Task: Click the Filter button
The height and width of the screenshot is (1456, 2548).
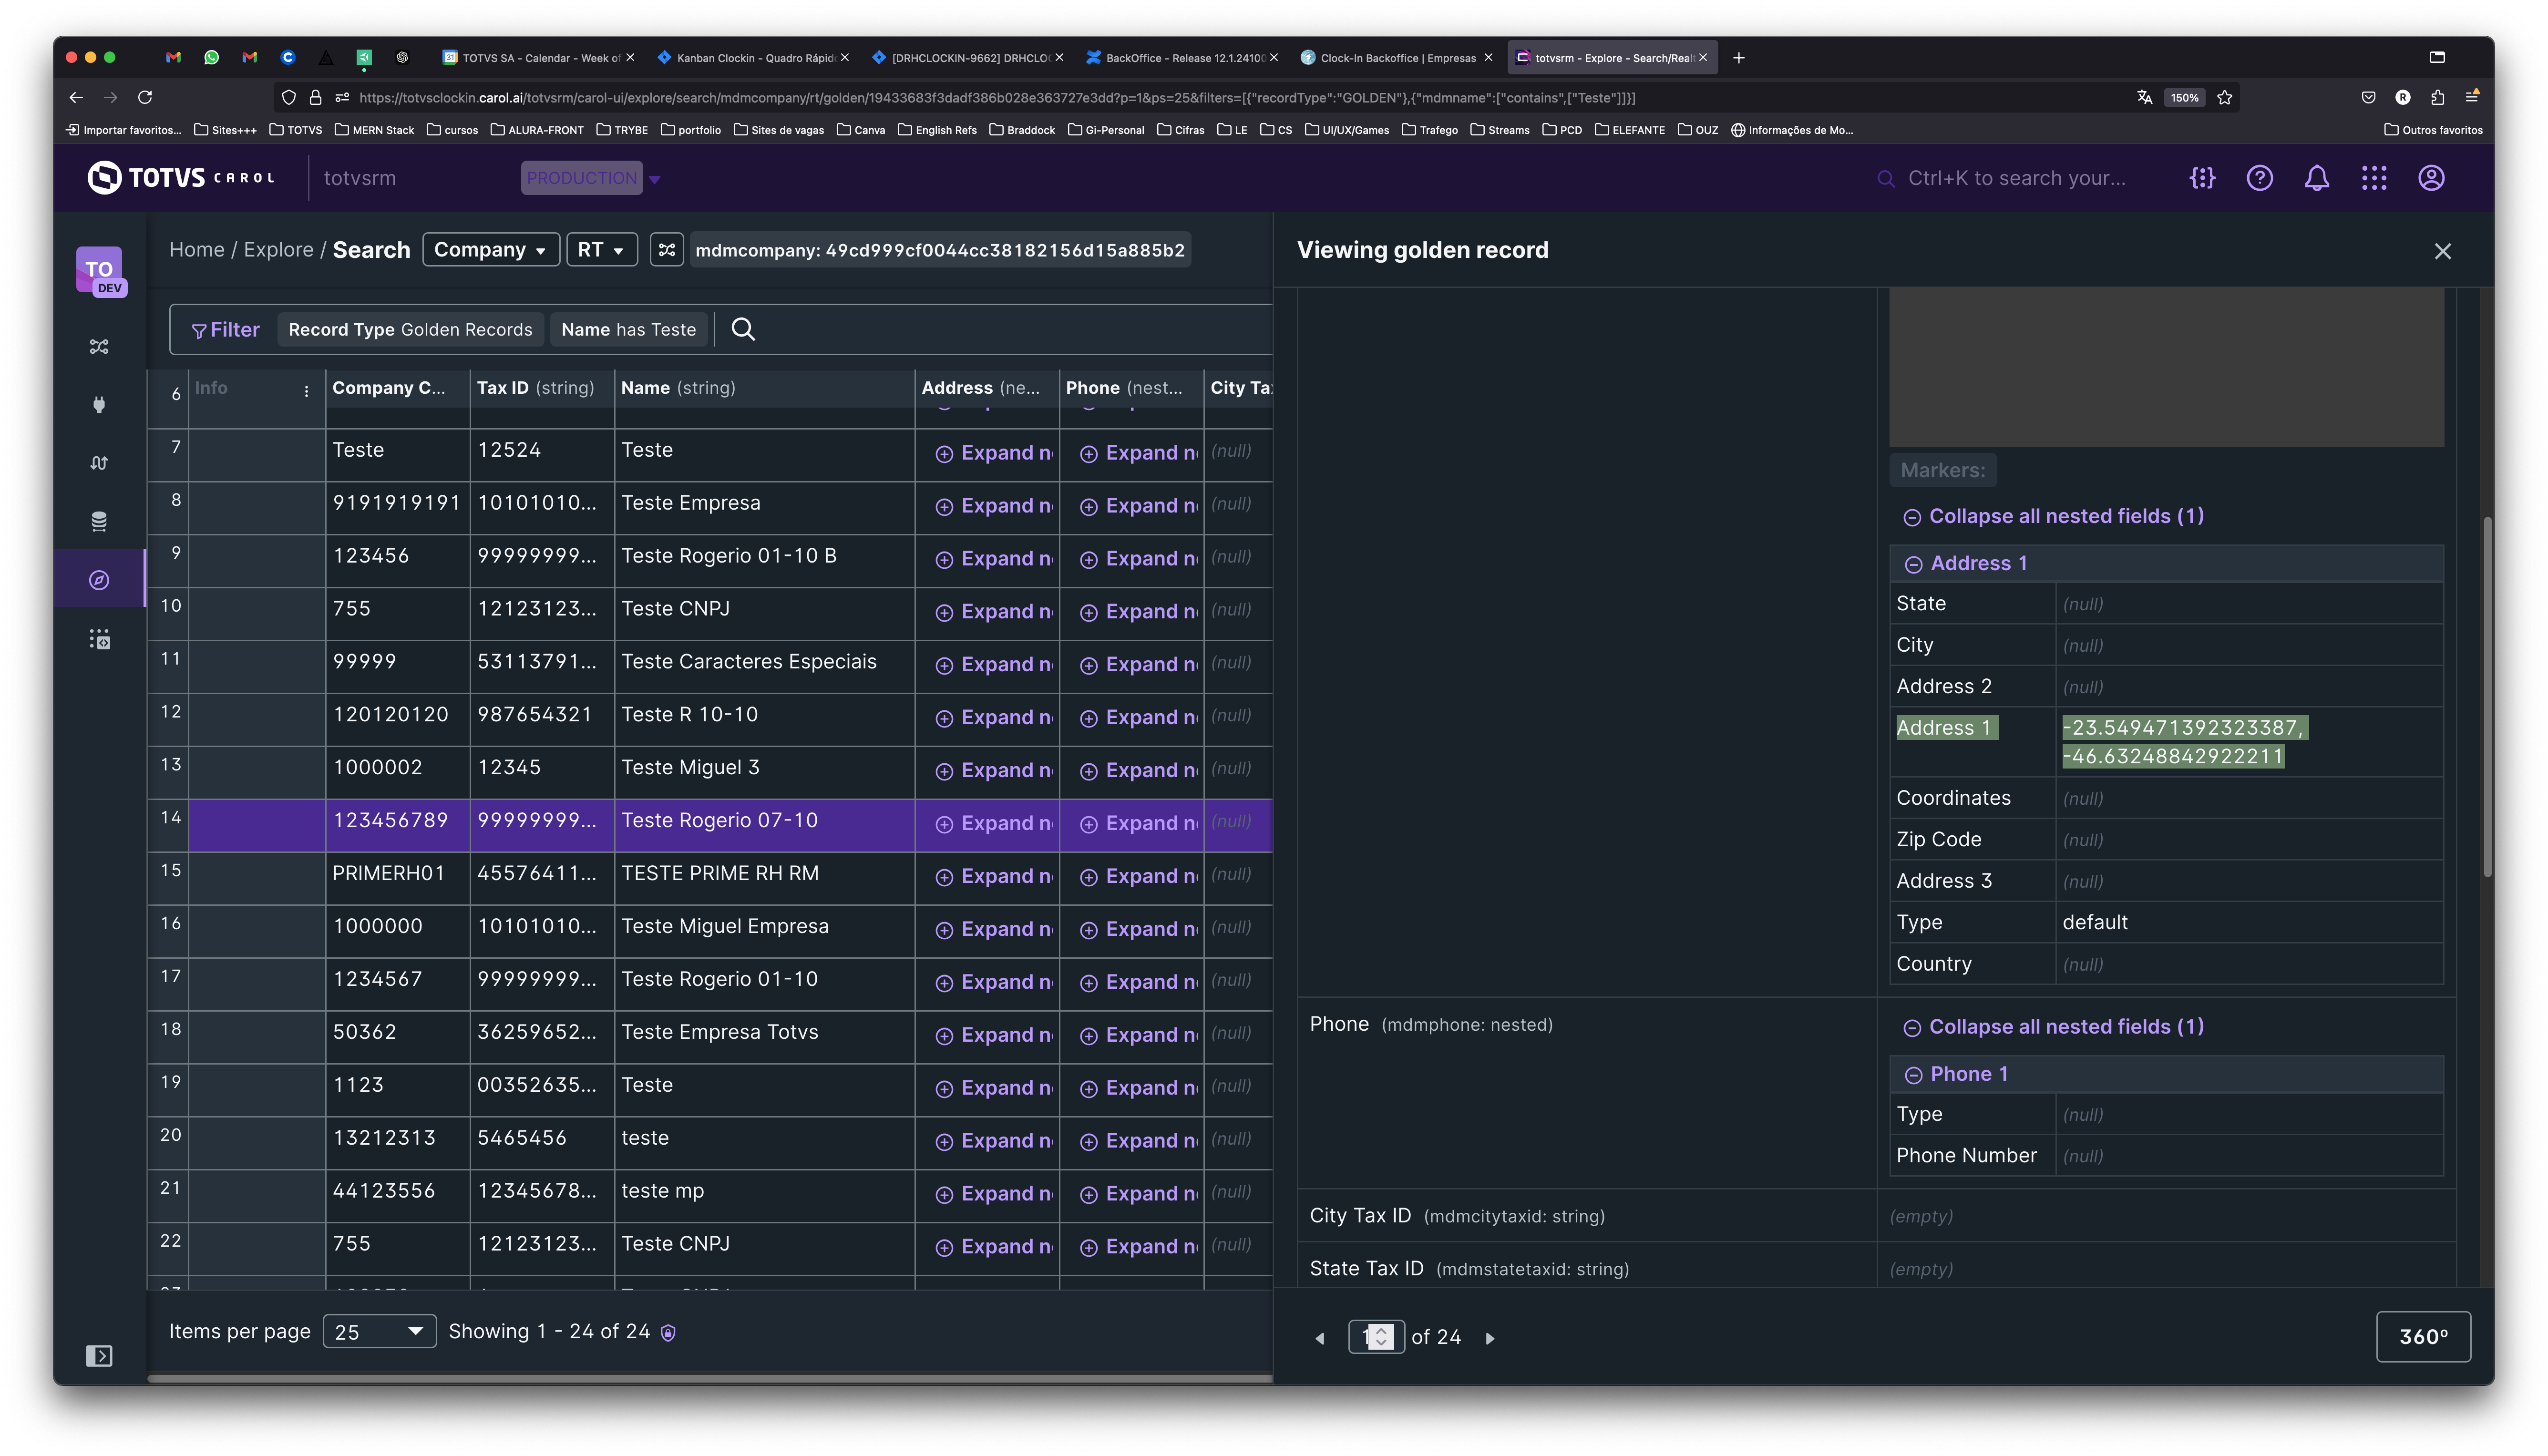Action: point(226,330)
